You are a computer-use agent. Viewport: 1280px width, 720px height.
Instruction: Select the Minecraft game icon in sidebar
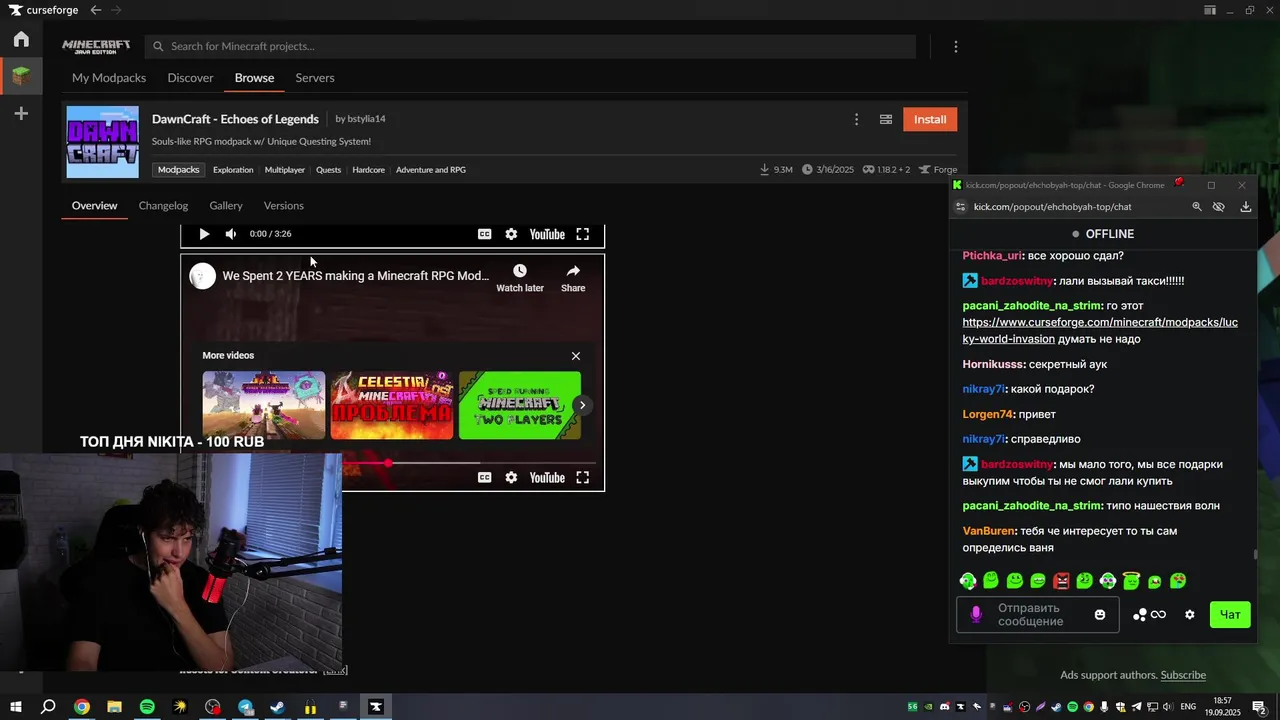tap(21, 76)
